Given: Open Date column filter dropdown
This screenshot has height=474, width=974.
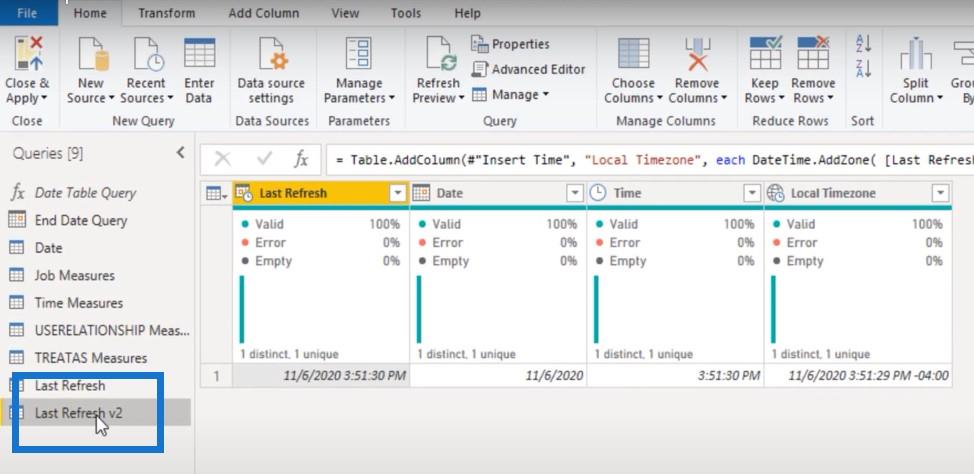Looking at the screenshot, I should [x=575, y=194].
